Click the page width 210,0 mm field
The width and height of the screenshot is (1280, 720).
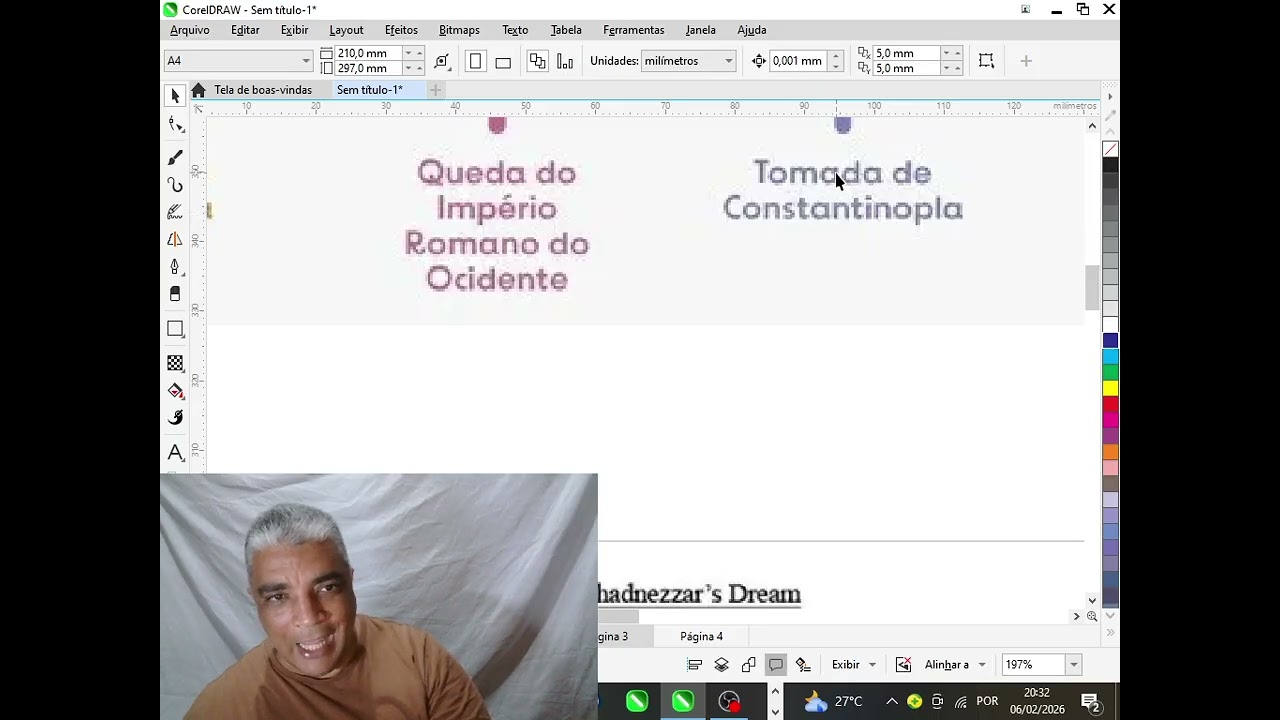(369, 53)
